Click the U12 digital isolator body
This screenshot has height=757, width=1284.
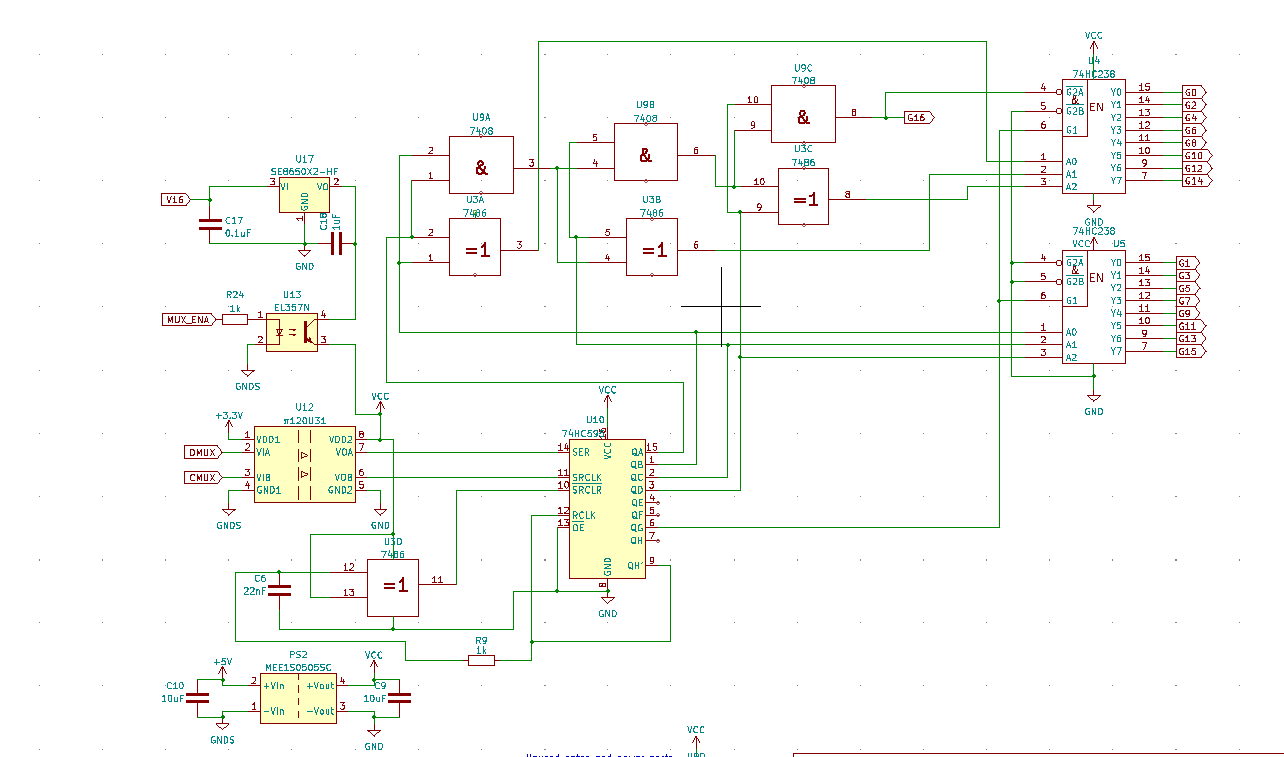click(304, 464)
